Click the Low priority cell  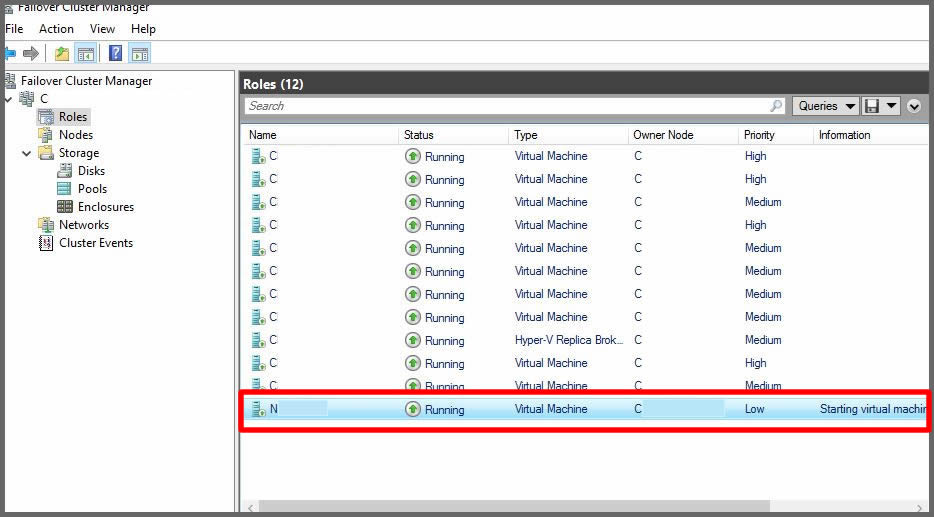point(754,409)
